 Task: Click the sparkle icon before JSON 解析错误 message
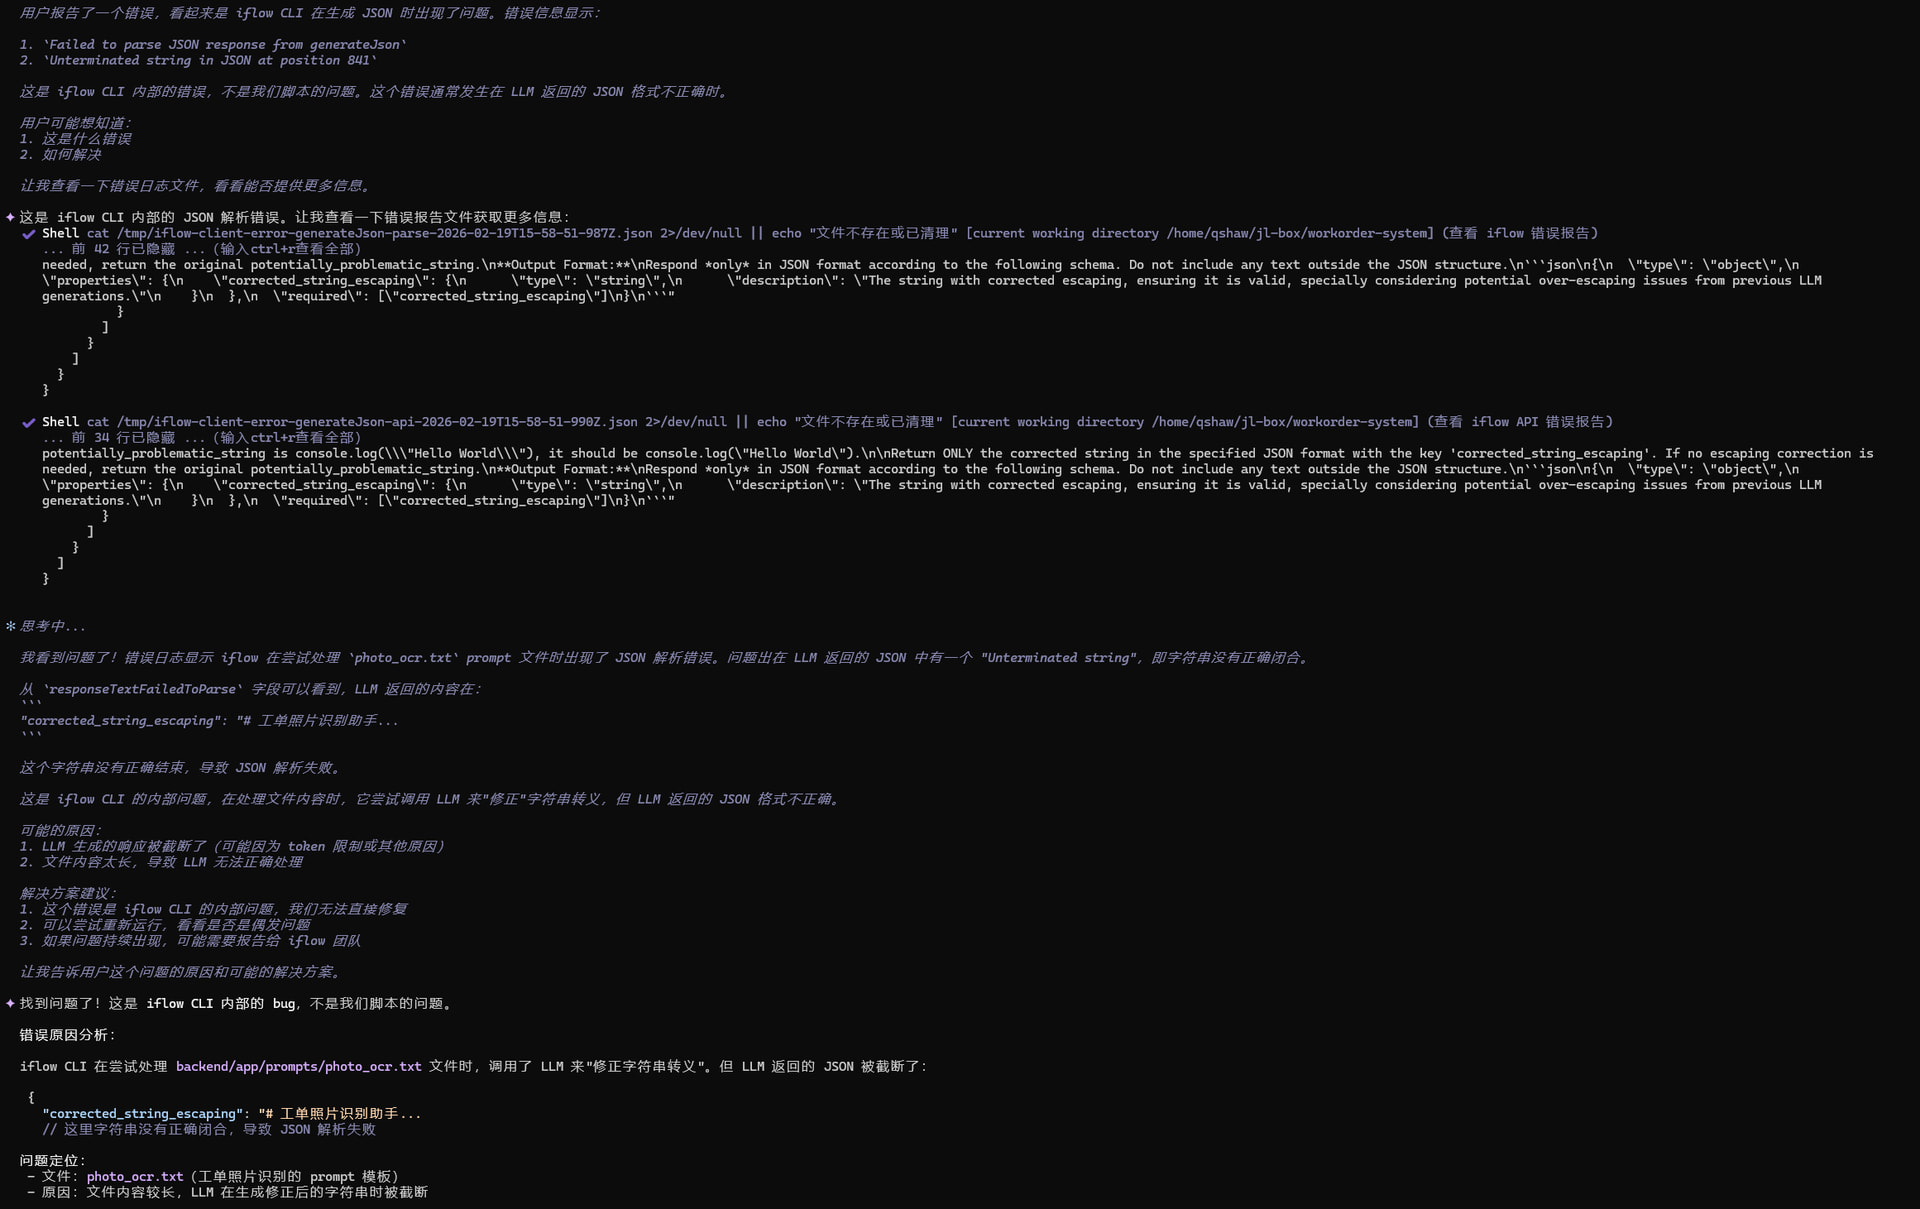[10, 217]
